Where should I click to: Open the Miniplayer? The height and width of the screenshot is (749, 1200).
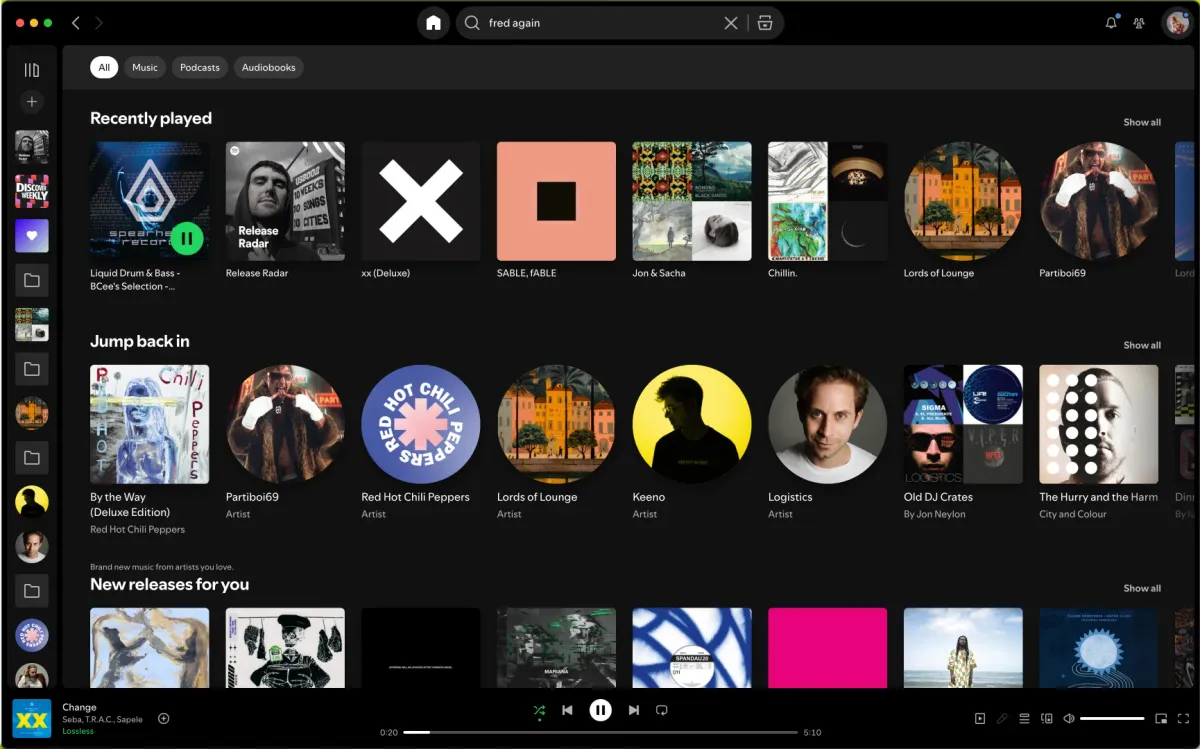pyautogui.click(x=1161, y=718)
